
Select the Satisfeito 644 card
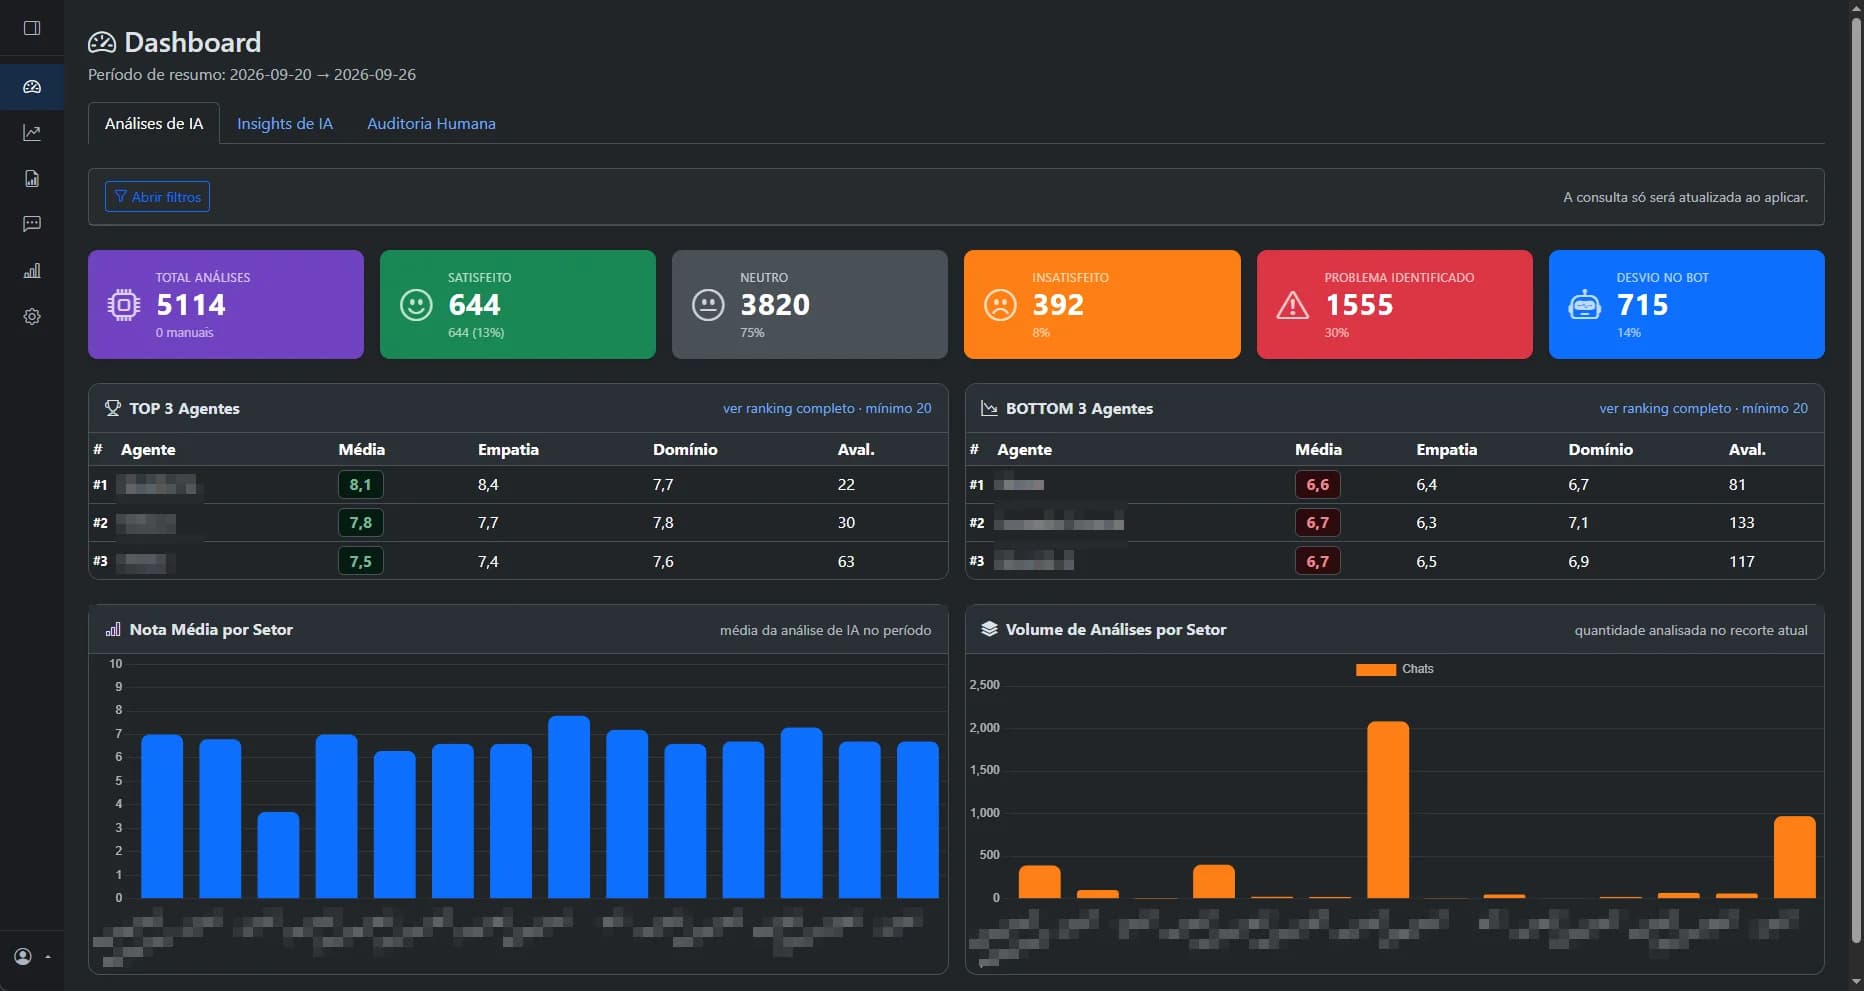(518, 304)
